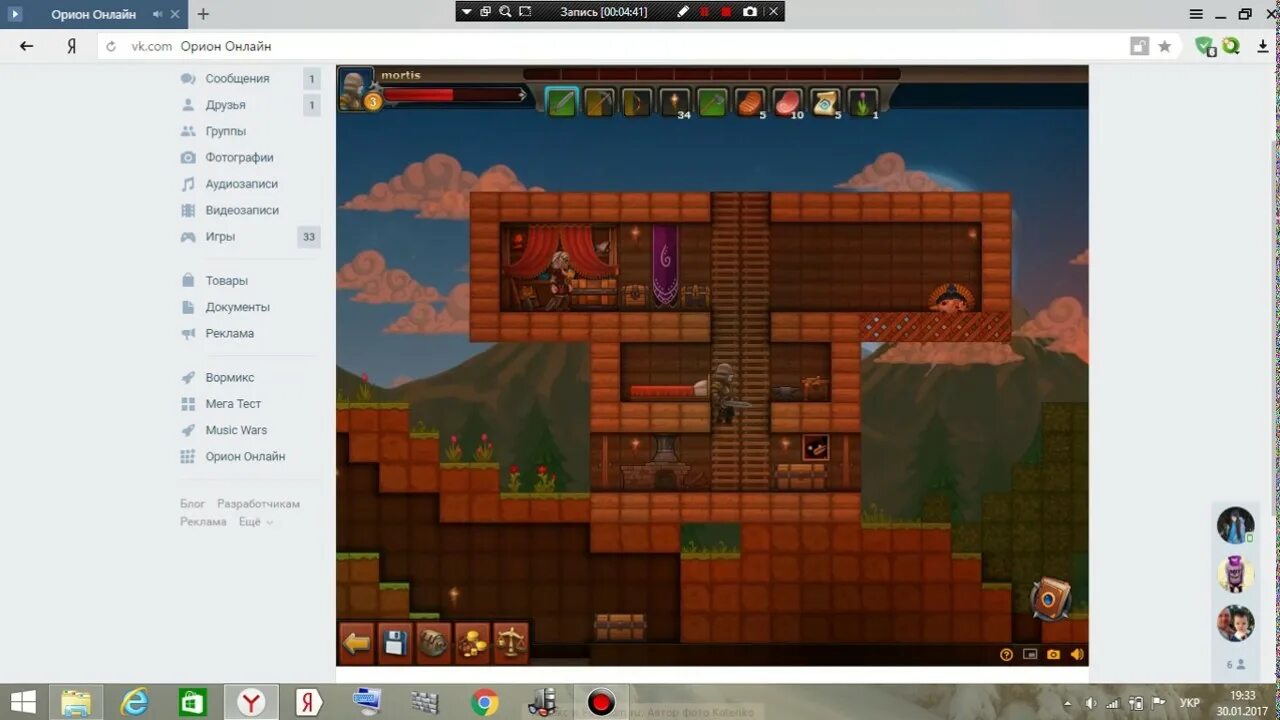Open a new browser tab
1280x720 pixels.
(x=203, y=14)
